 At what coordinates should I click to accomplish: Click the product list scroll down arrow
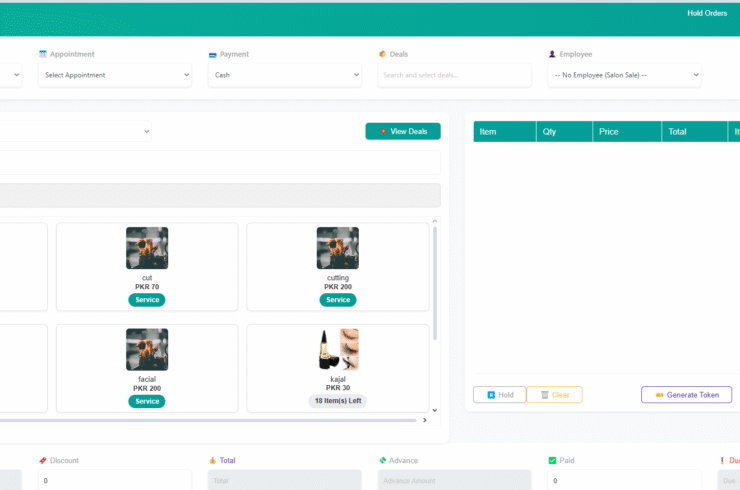(435, 410)
